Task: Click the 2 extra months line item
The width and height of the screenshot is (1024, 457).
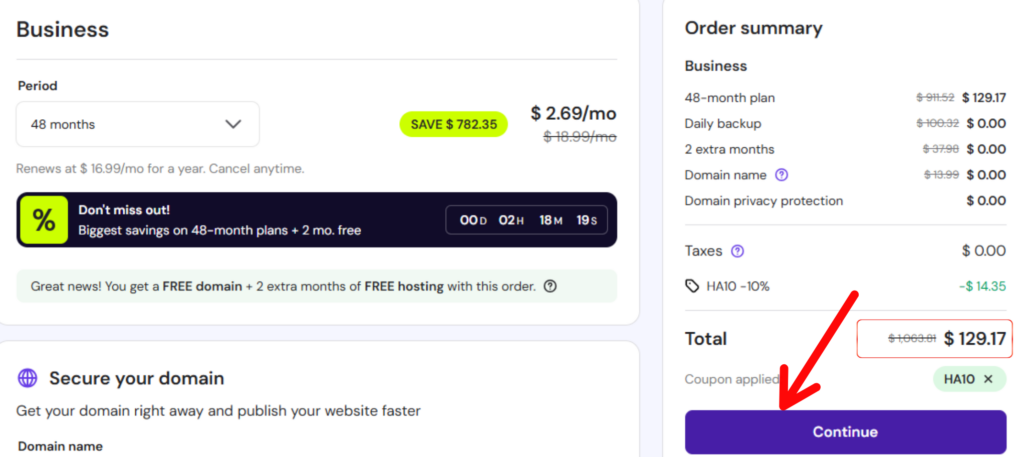Action: tap(729, 149)
